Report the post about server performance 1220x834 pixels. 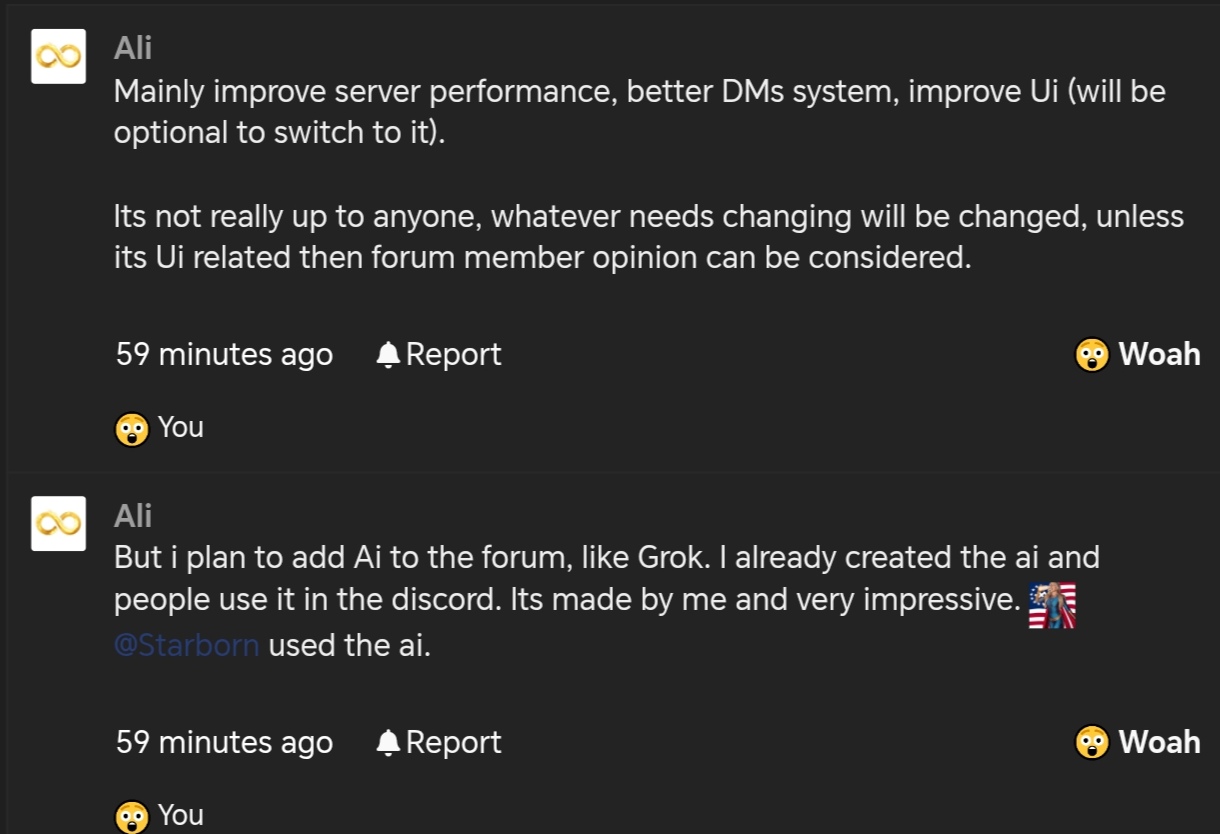pyautogui.click(x=453, y=355)
